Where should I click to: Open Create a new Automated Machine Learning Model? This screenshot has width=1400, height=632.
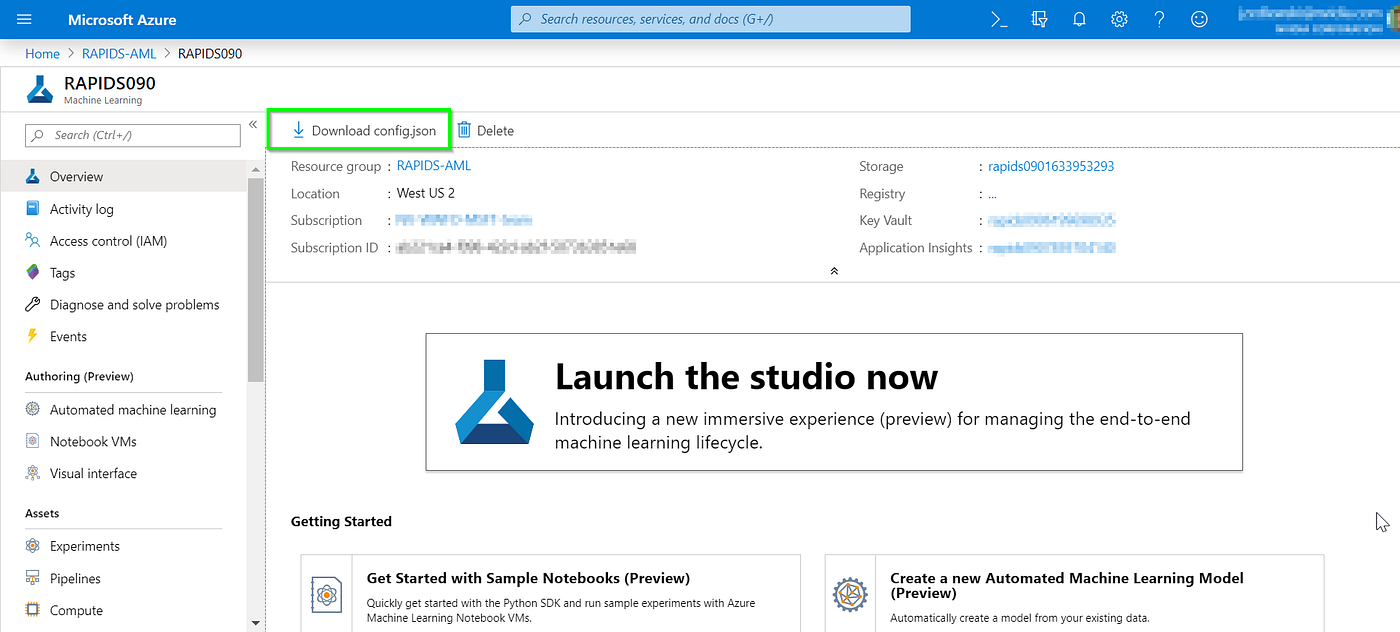(x=1074, y=593)
